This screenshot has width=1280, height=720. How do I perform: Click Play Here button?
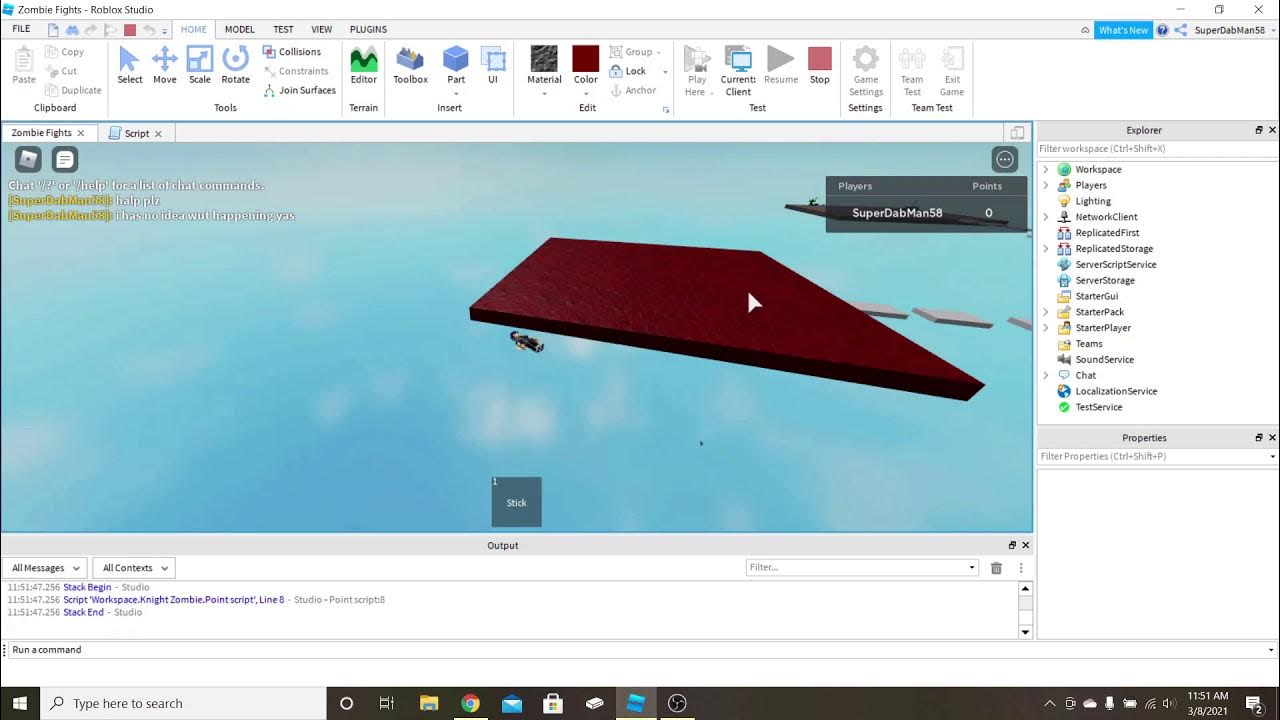697,70
